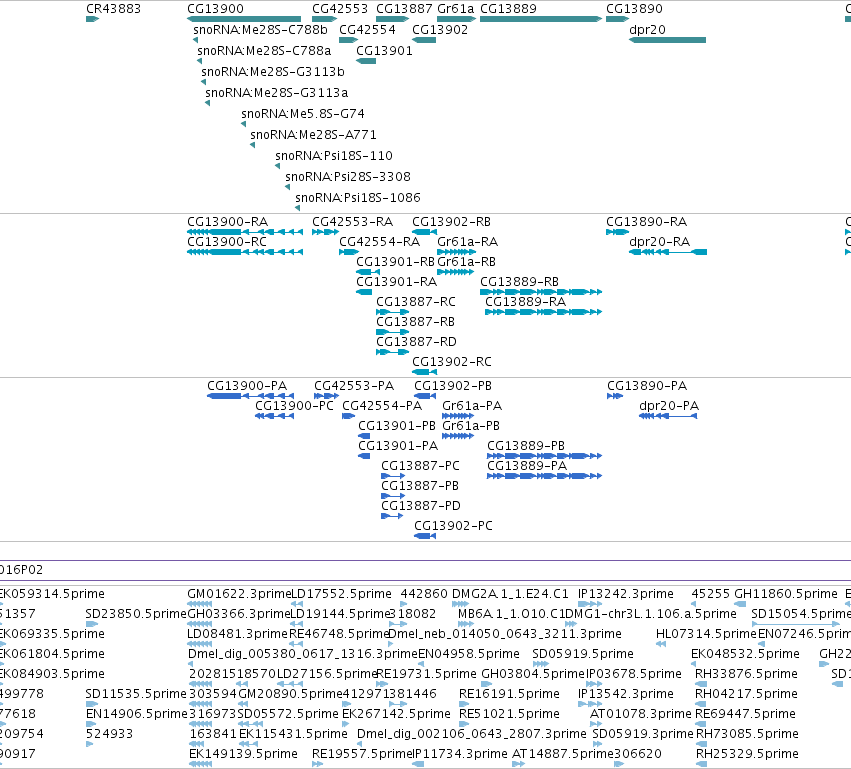Select the CG13887-RC transcript label
The image size is (851, 769).
pos(416,302)
